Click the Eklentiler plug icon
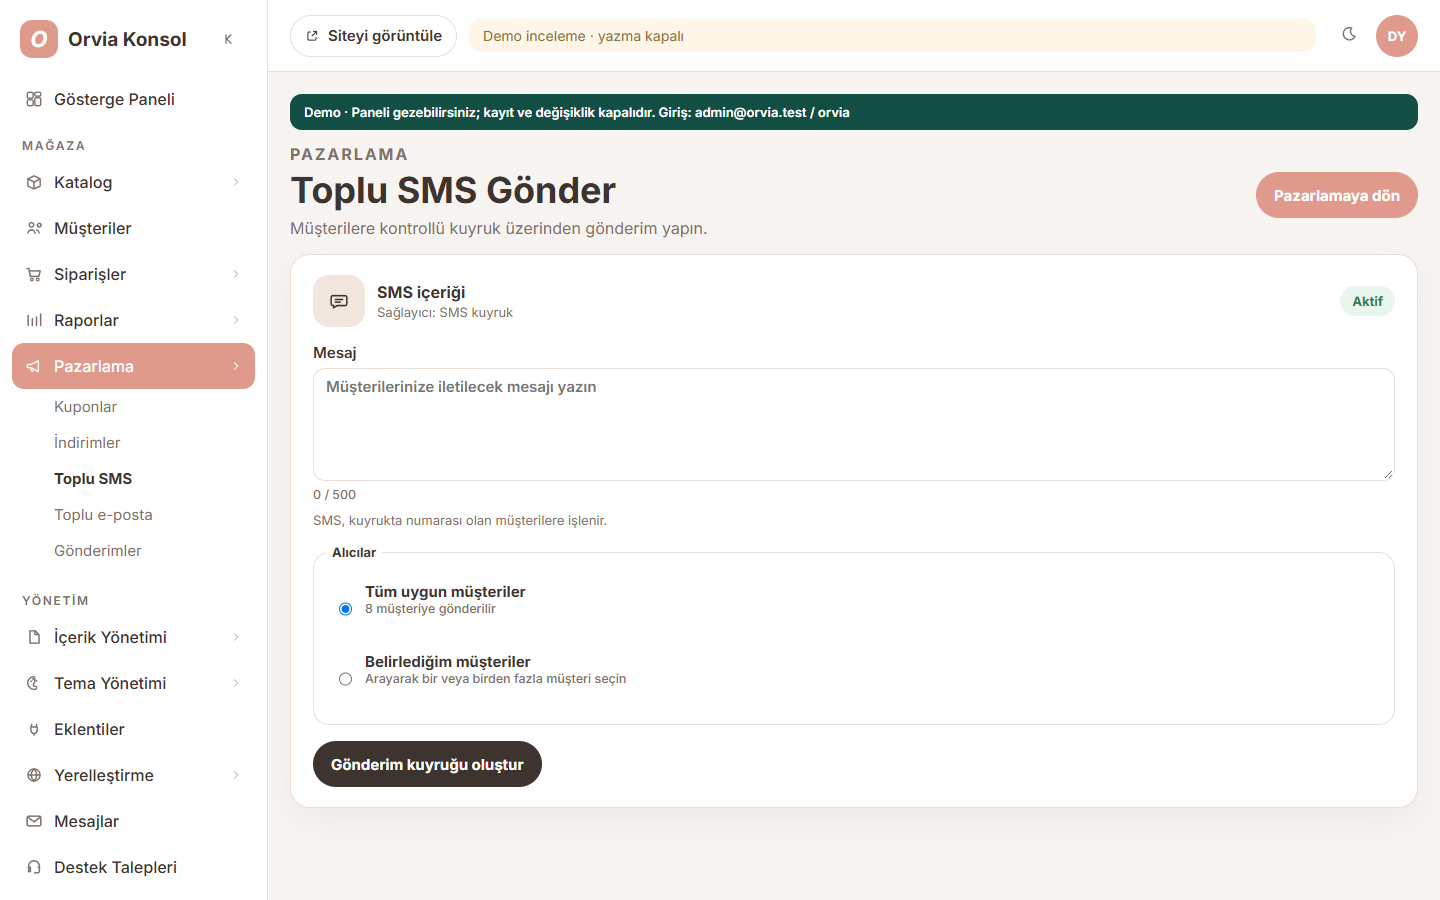The image size is (1440, 900). (34, 729)
